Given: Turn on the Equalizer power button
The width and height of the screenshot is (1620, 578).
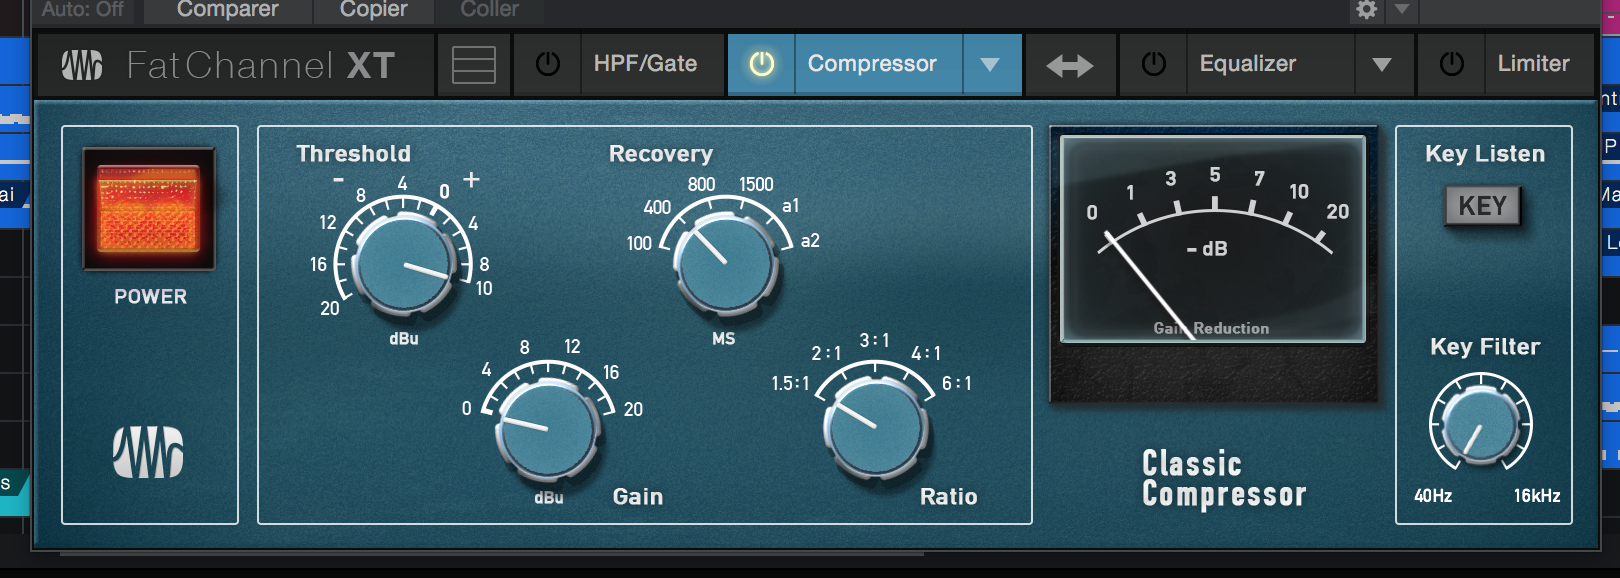Looking at the screenshot, I should point(1154,64).
